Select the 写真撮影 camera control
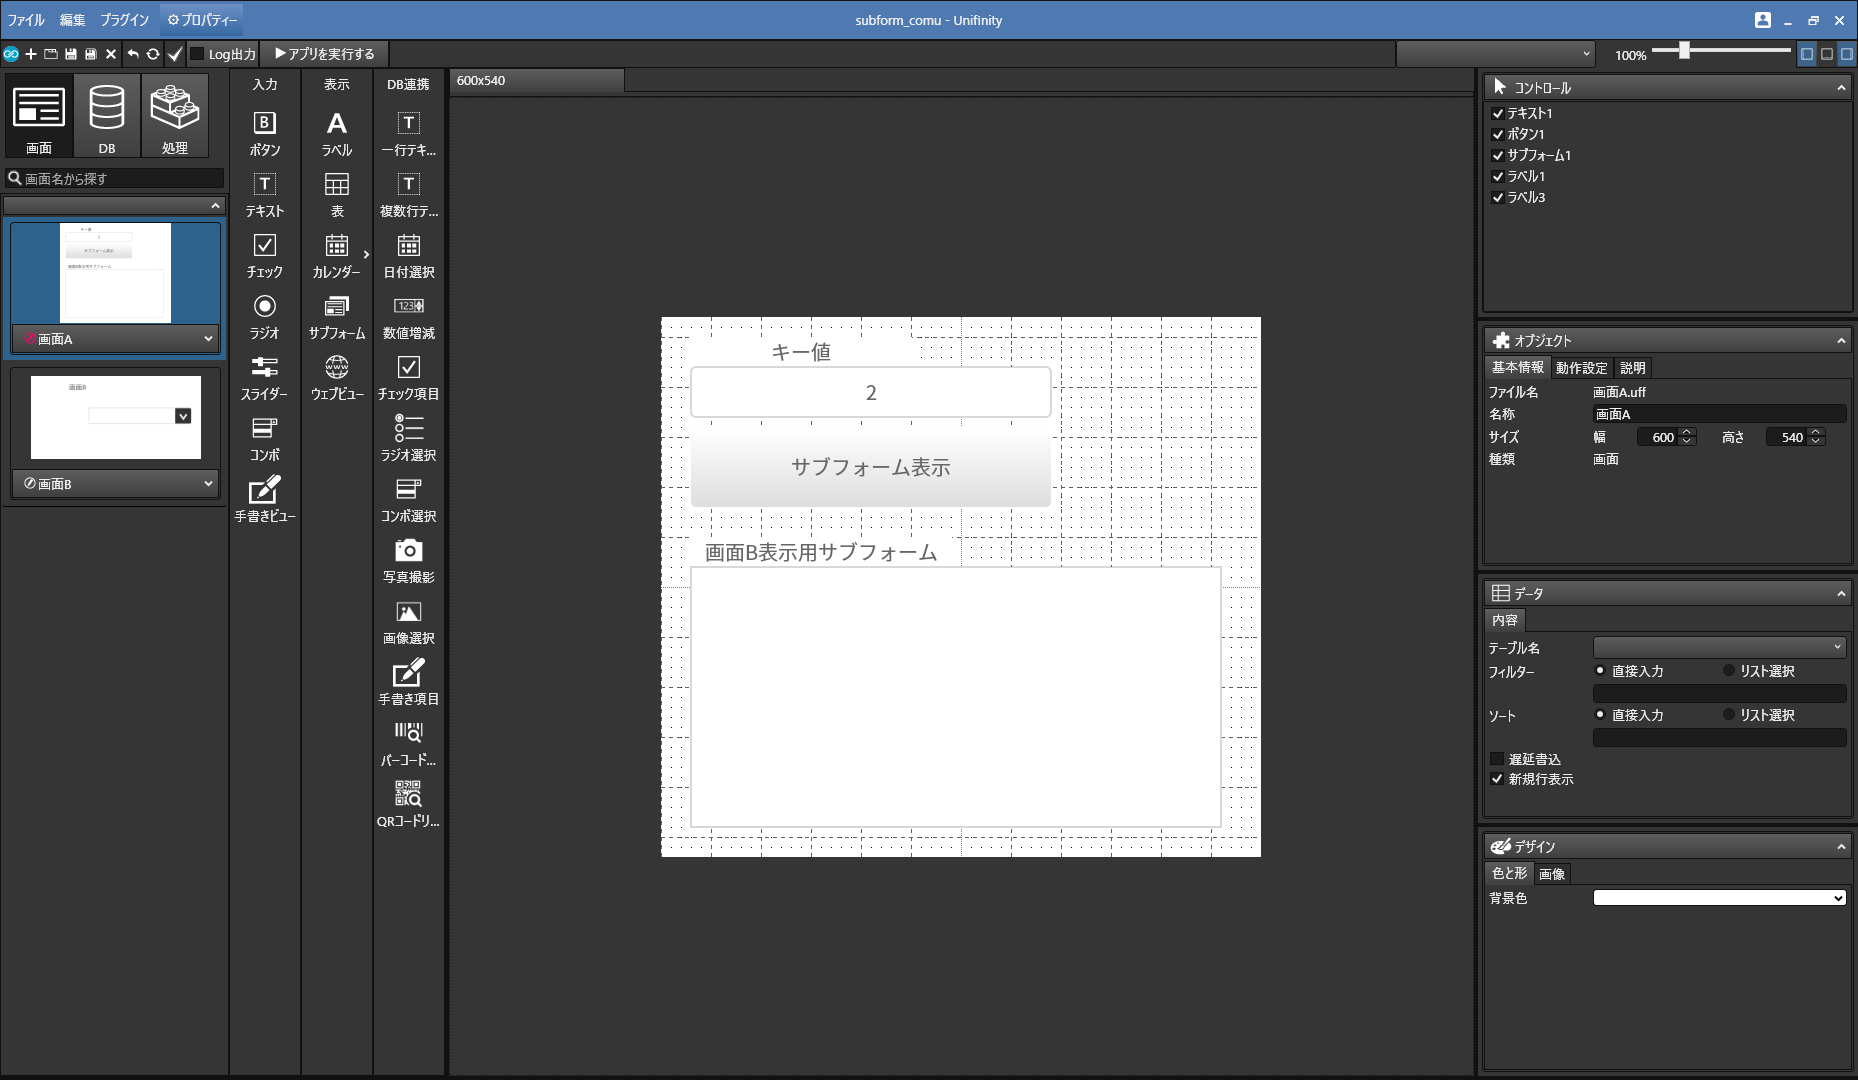1858x1080 pixels. tap(408, 560)
